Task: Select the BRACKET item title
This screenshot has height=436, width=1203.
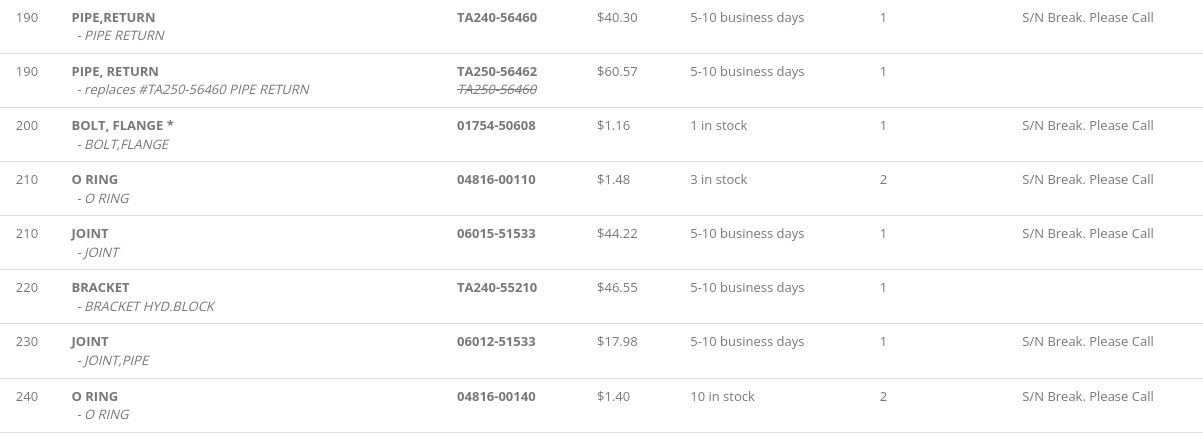Action: click(x=100, y=288)
